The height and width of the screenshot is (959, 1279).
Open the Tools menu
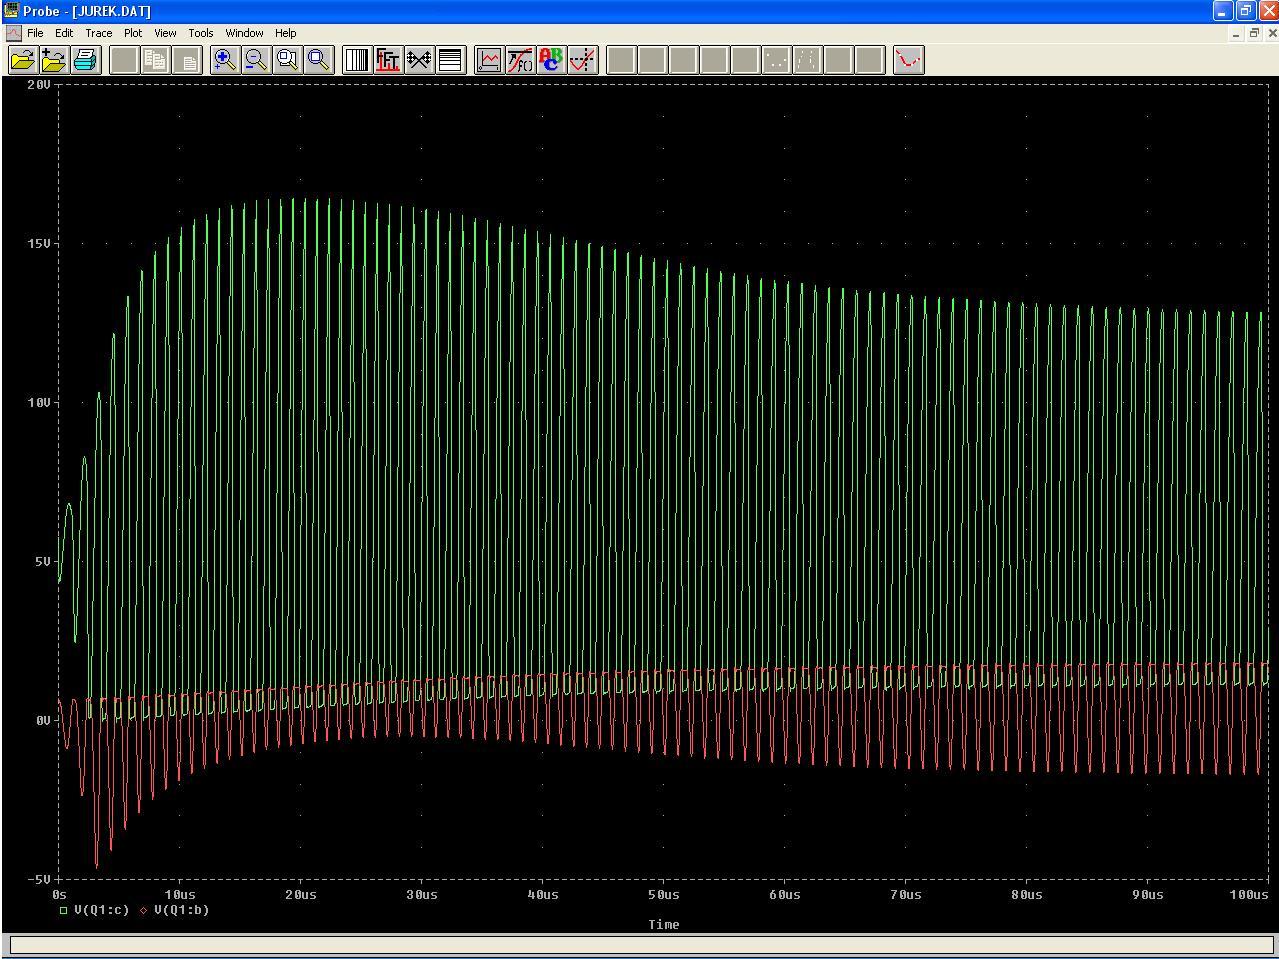[x=200, y=33]
